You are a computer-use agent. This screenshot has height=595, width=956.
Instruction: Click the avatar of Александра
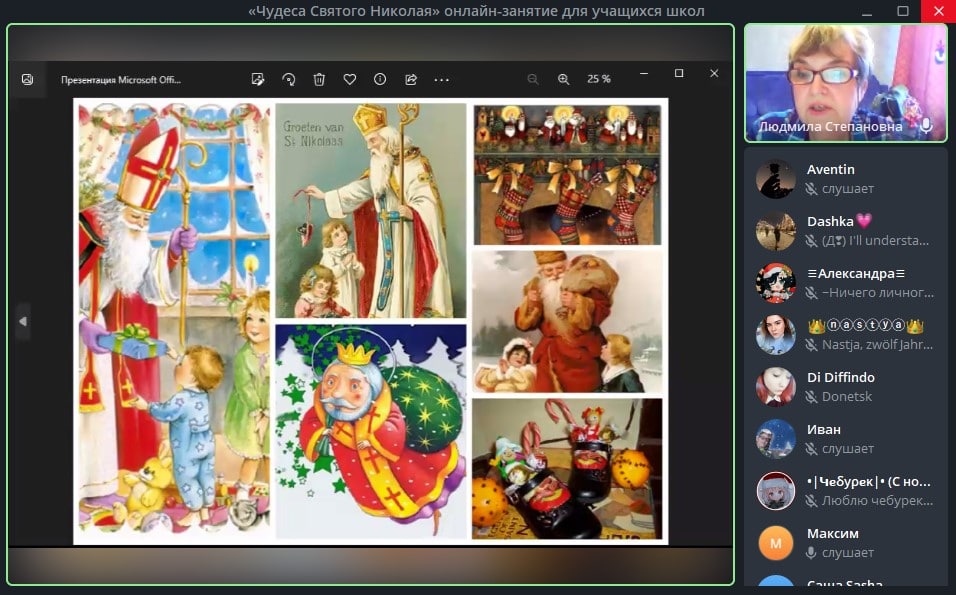click(x=775, y=282)
